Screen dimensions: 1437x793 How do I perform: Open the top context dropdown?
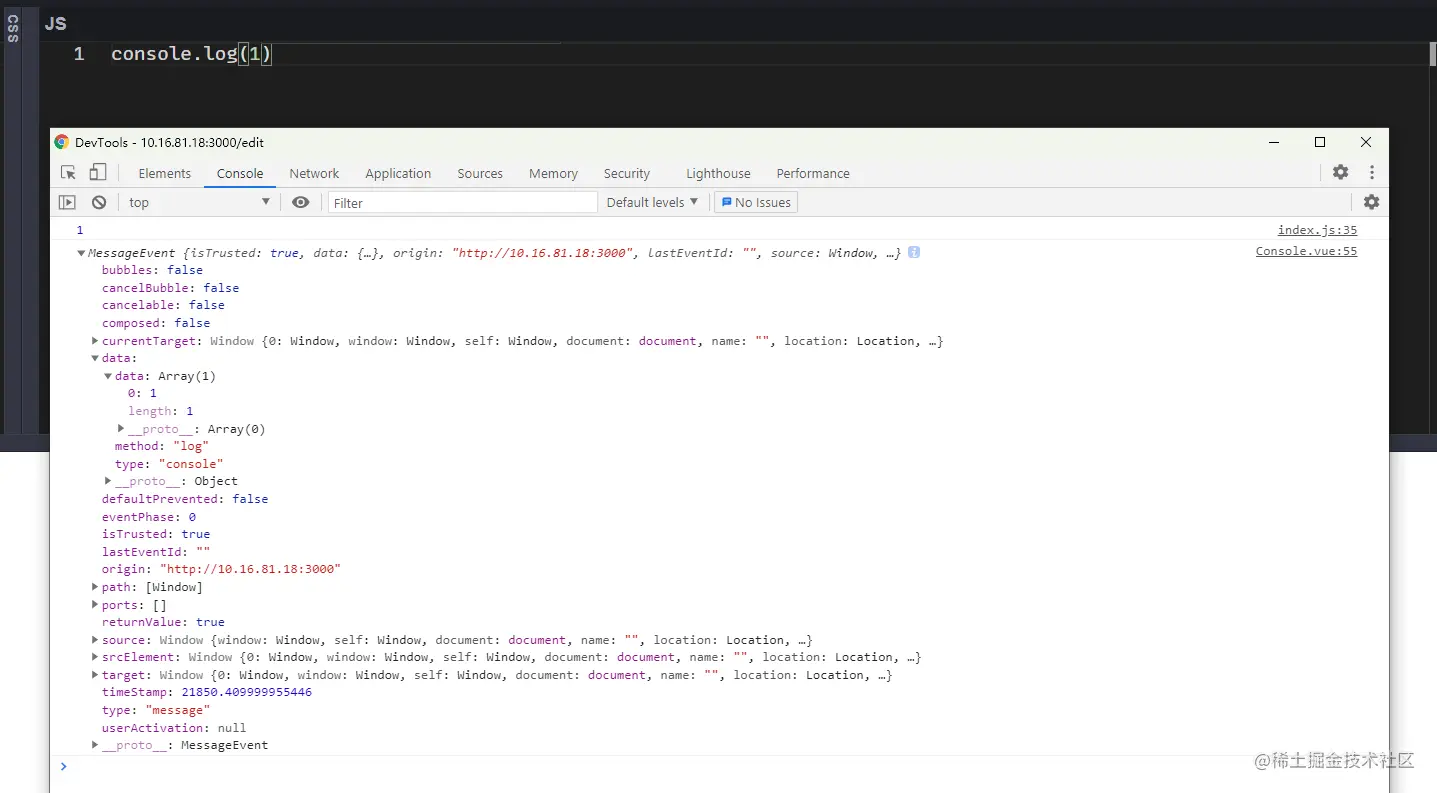199,202
